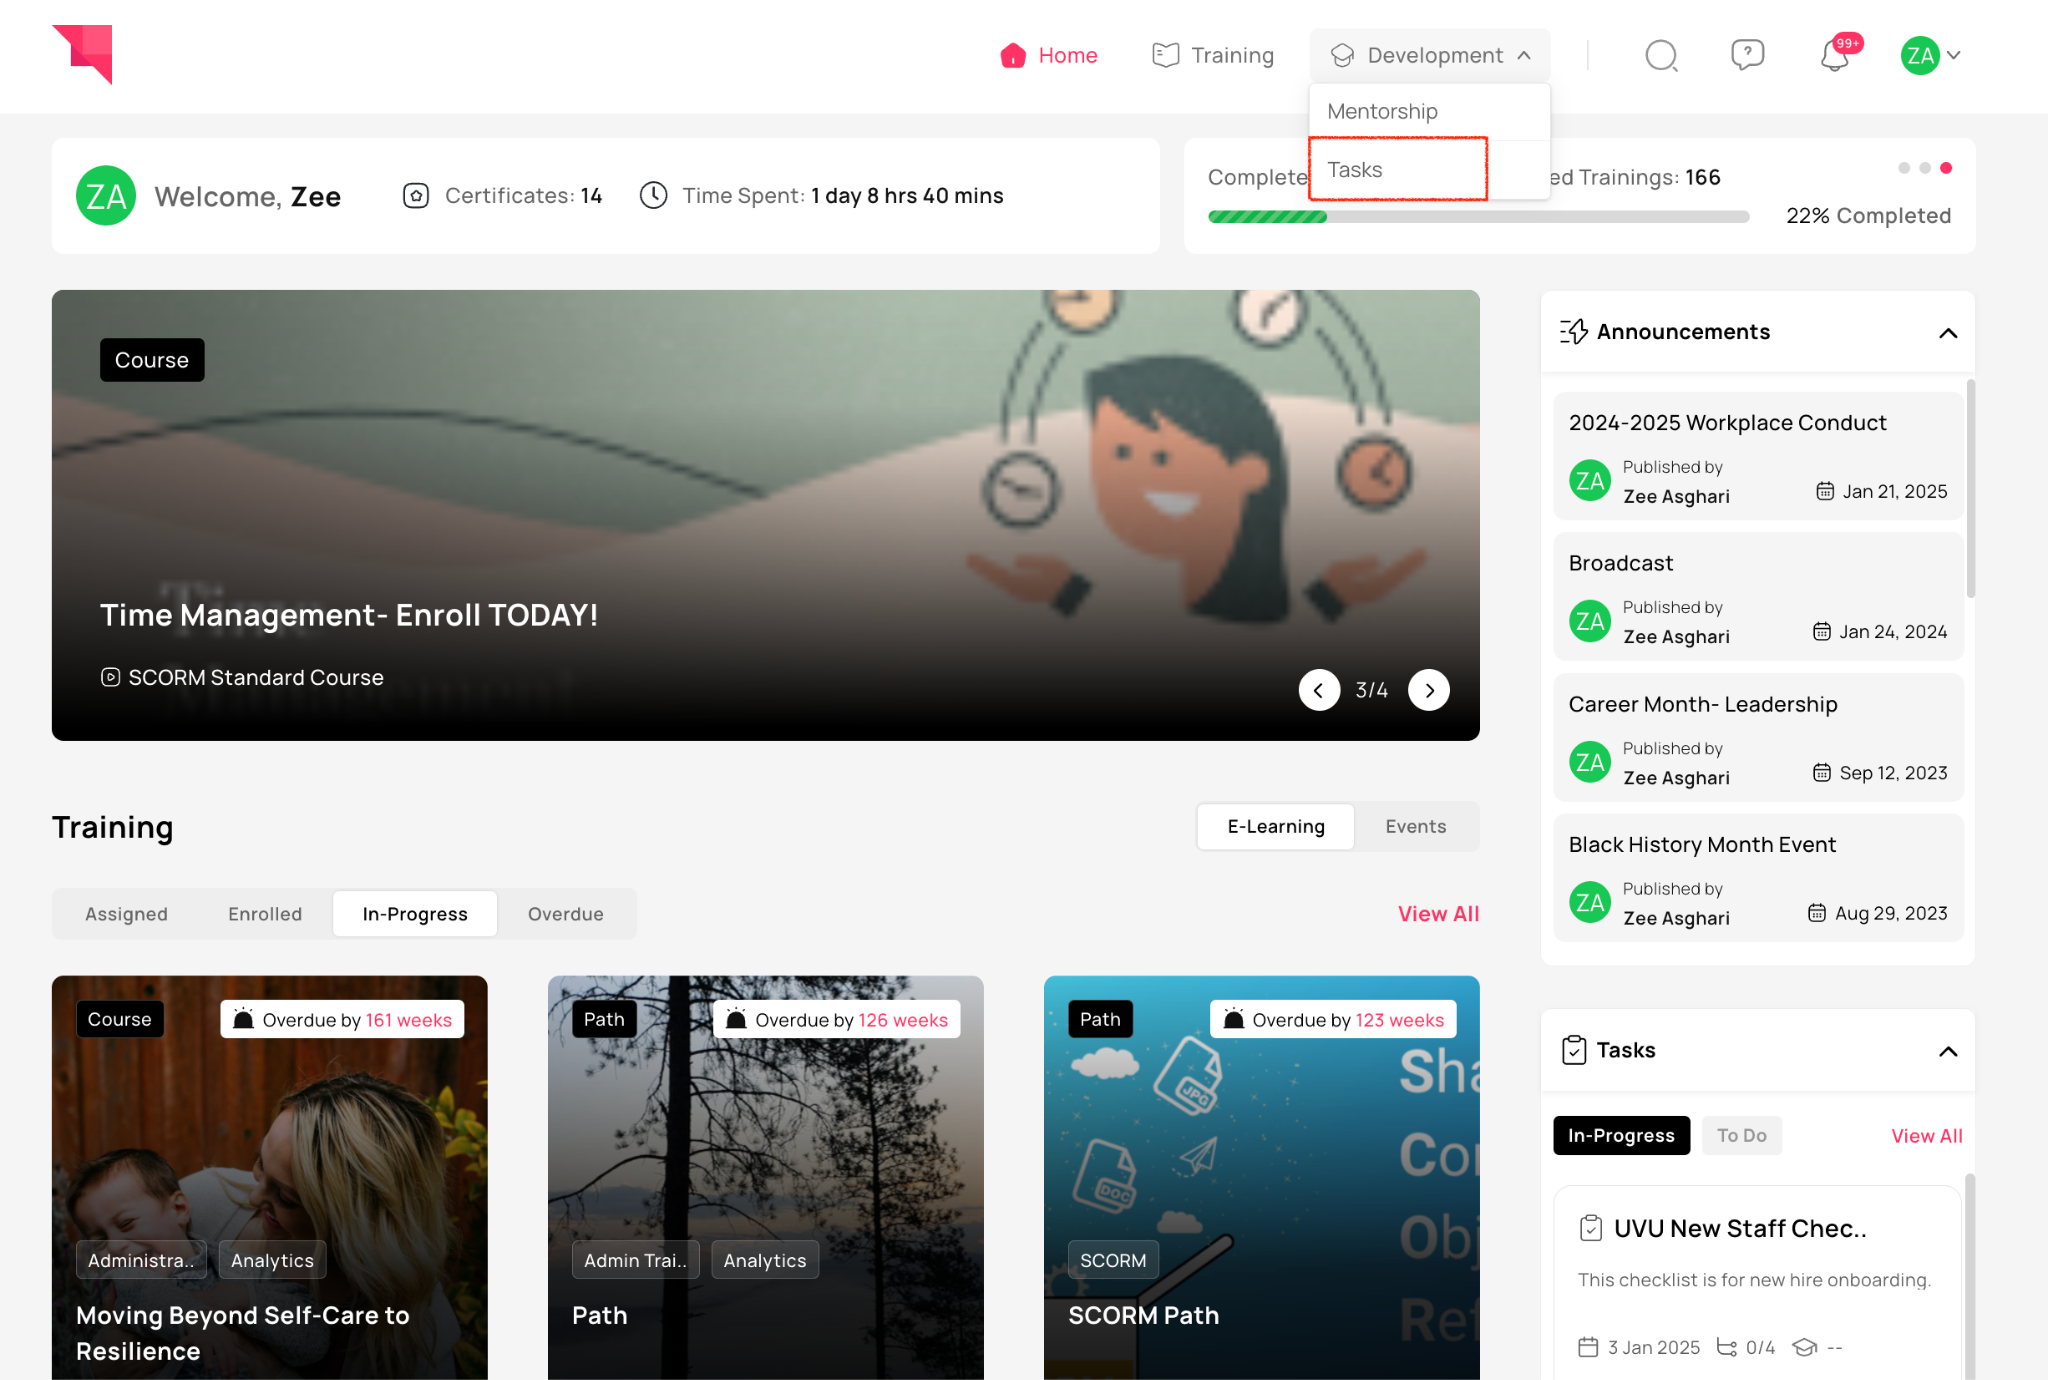Go to previous banner slide arrow
2048x1380 pixels.
(x=1319, y=690)
